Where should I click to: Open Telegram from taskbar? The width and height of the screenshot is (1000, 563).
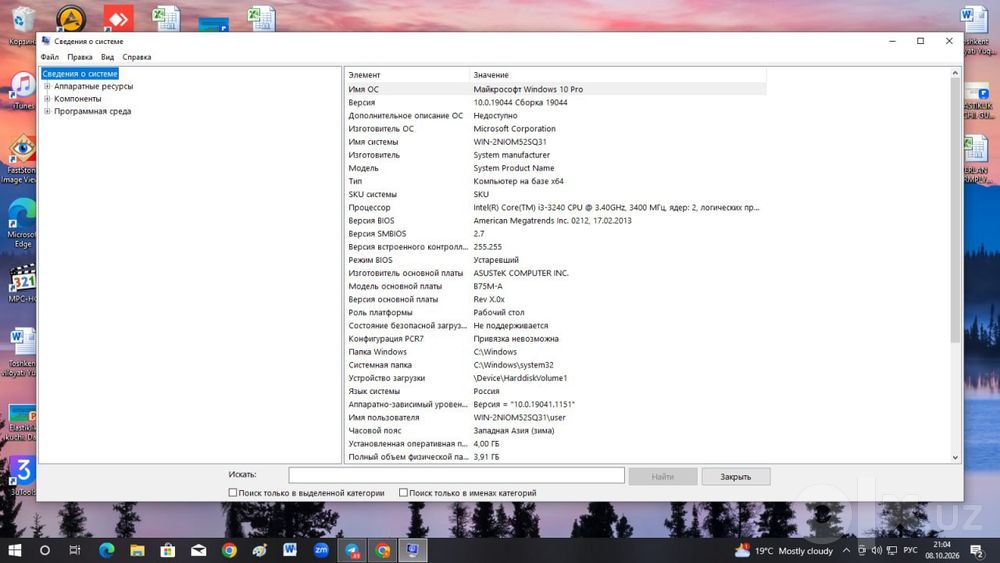352,550
